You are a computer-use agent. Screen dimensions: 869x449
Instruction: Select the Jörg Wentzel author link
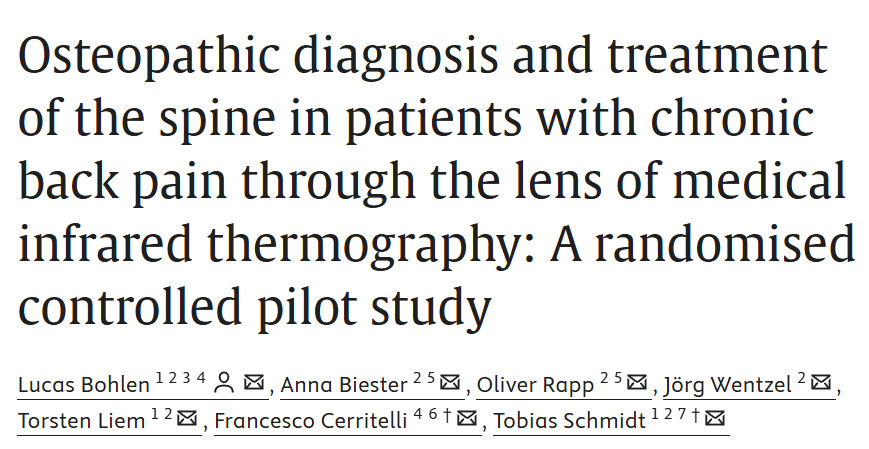click(x=728, y=385)
